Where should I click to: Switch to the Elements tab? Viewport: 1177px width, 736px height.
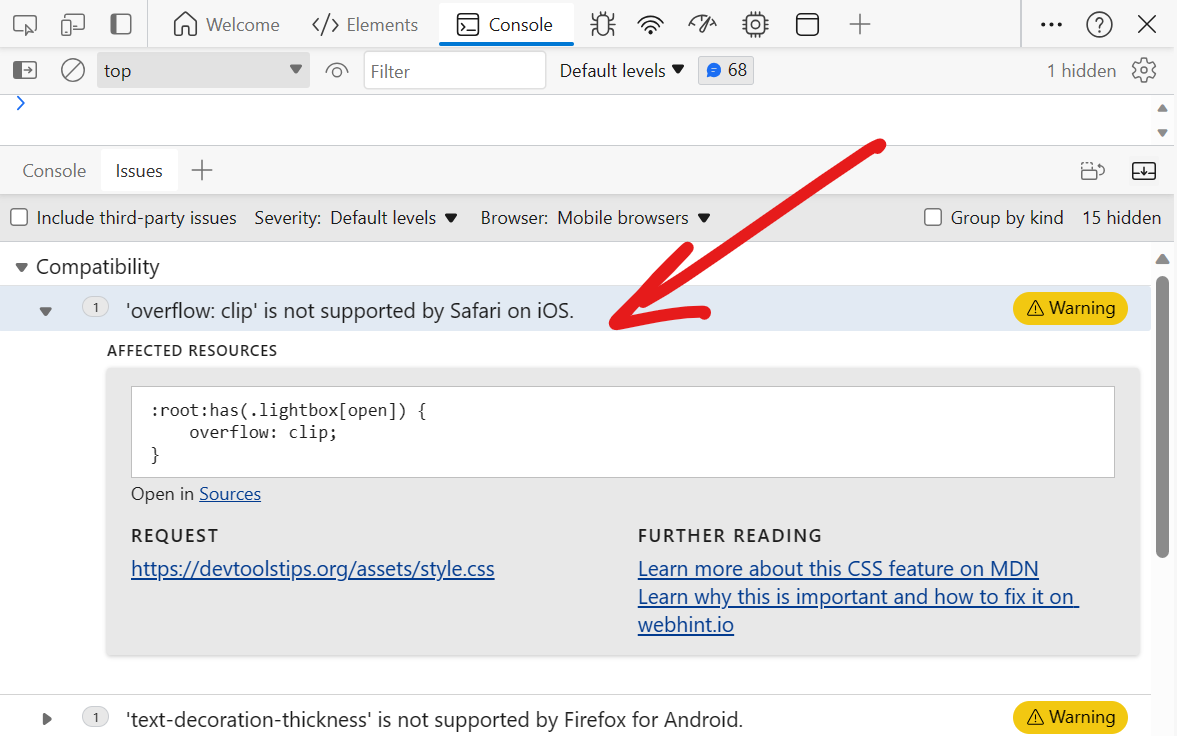tap(365, 24)
